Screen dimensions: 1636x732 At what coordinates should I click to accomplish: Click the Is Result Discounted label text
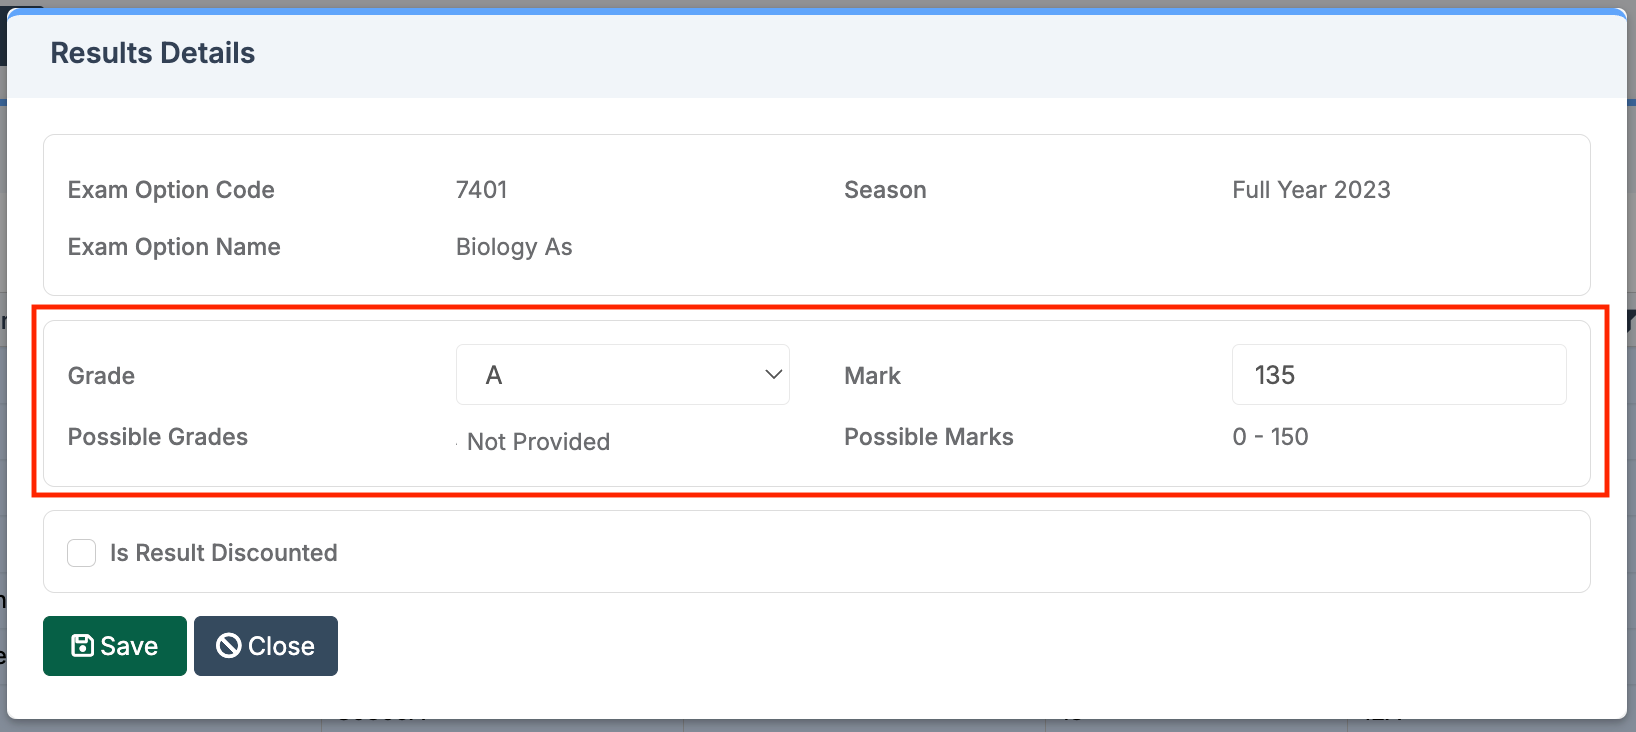click(x=223, y=553)
